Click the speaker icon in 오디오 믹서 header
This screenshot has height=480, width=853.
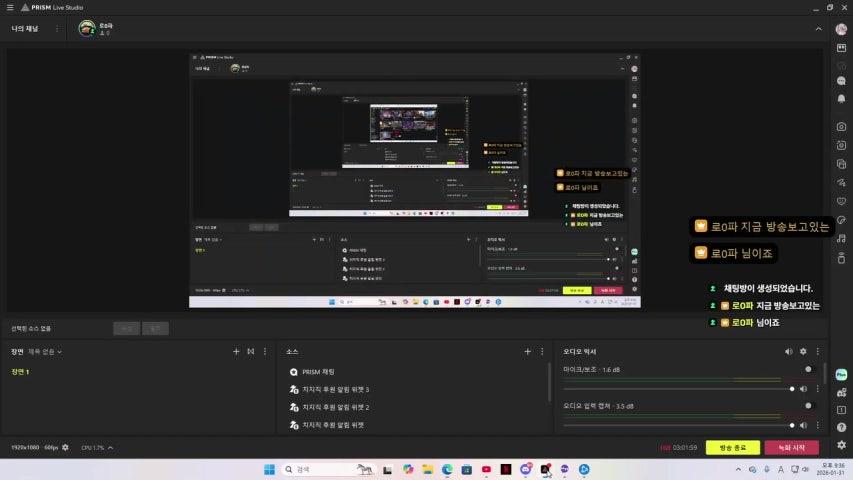click(x=788, y=352)
